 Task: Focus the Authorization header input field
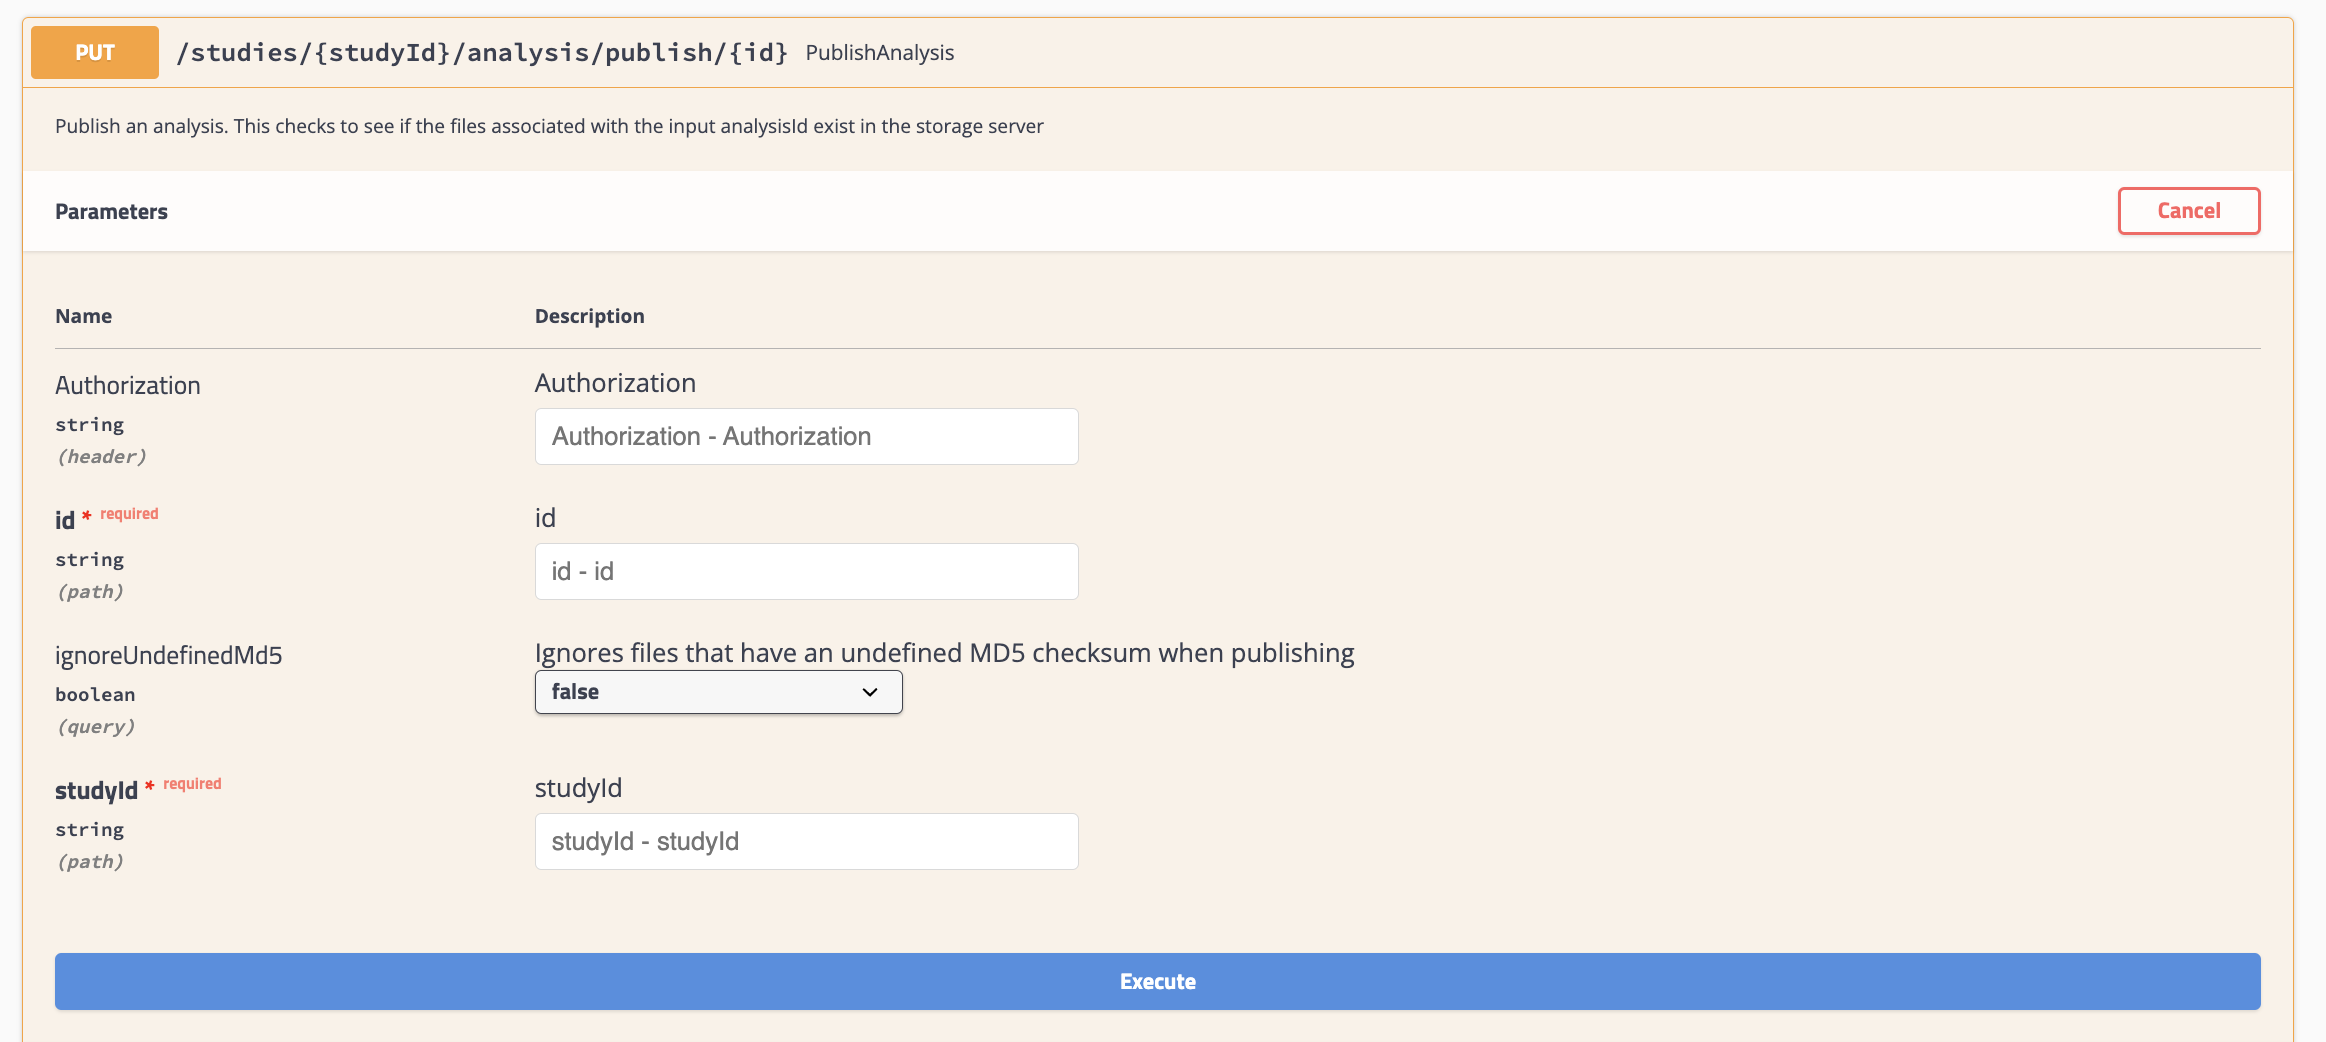point(806,437)
